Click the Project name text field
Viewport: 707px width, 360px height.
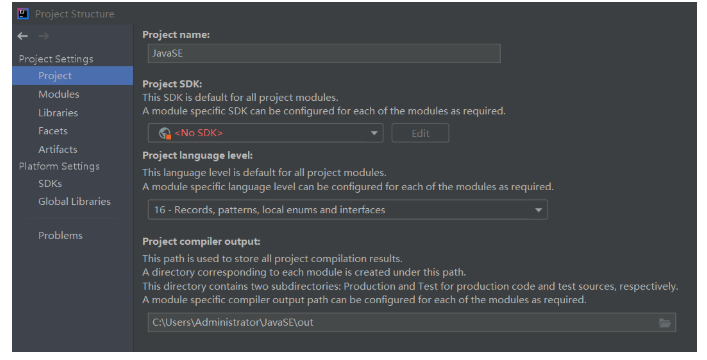coord(324,53)
